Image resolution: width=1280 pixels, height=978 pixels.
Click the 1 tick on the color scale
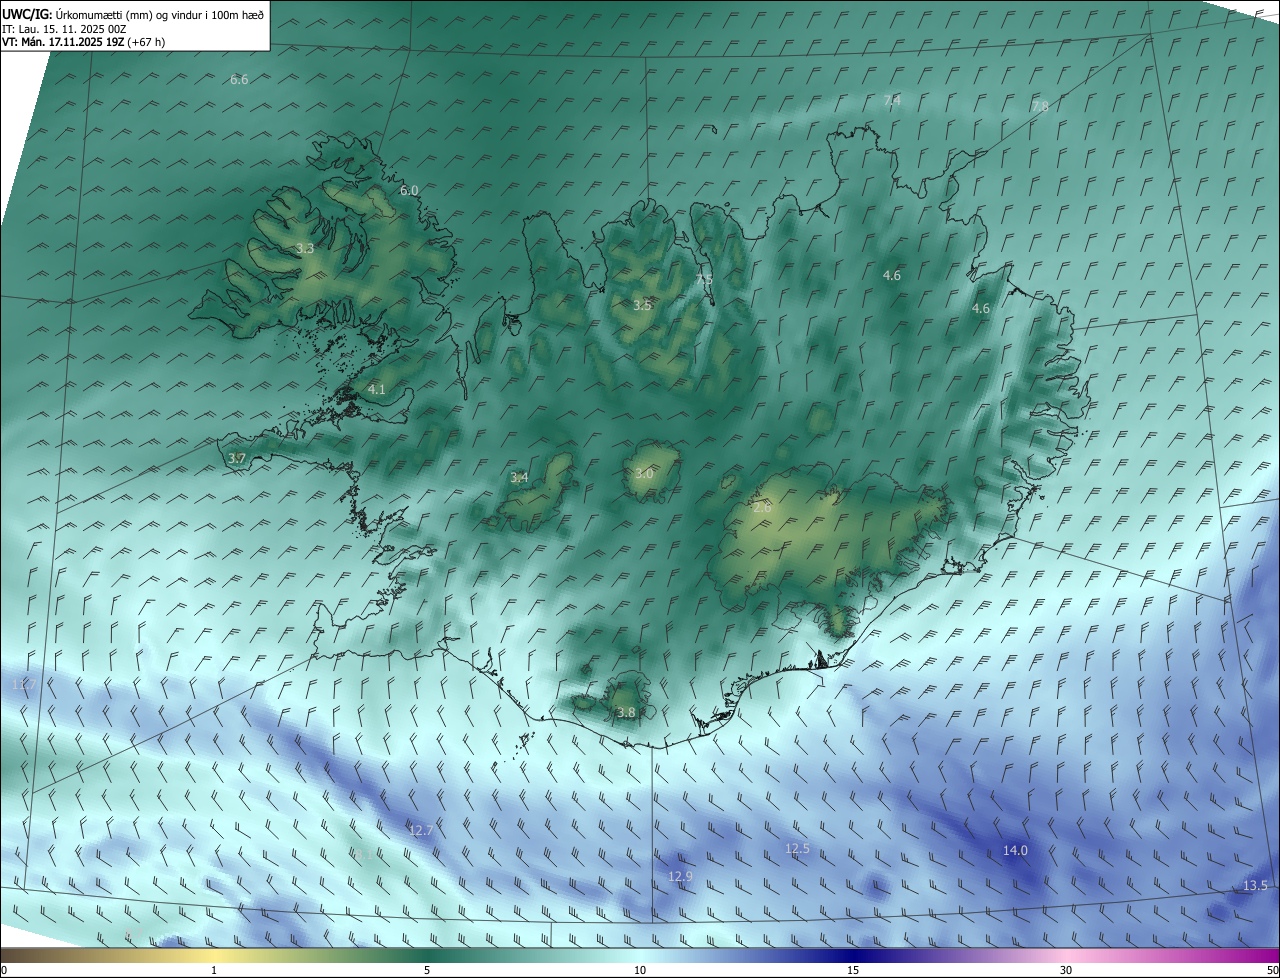click(x=214, y=970)
